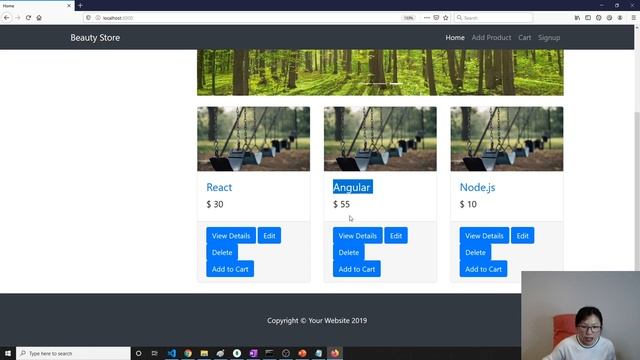Click the browser Search field

(x=493, y=18)
